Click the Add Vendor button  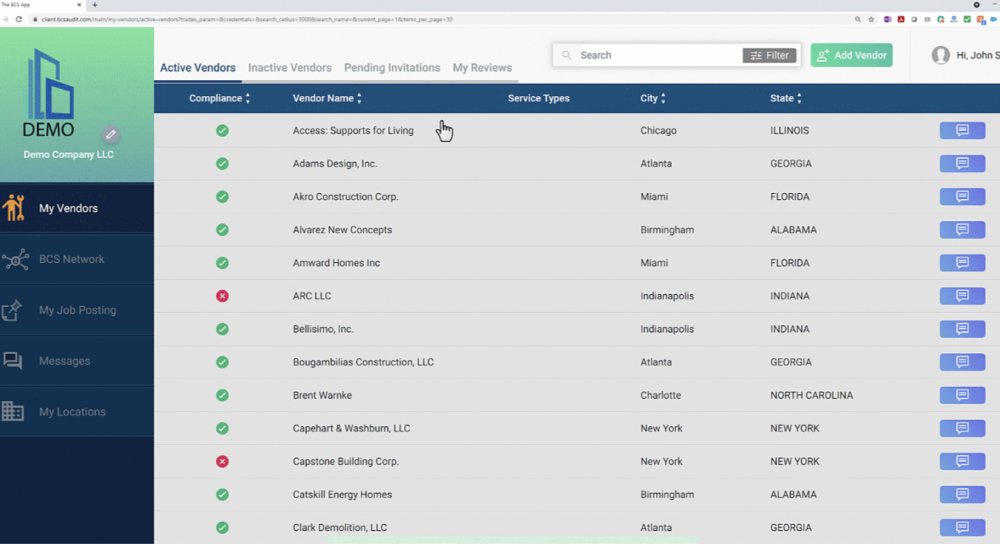tap(851, 55)
